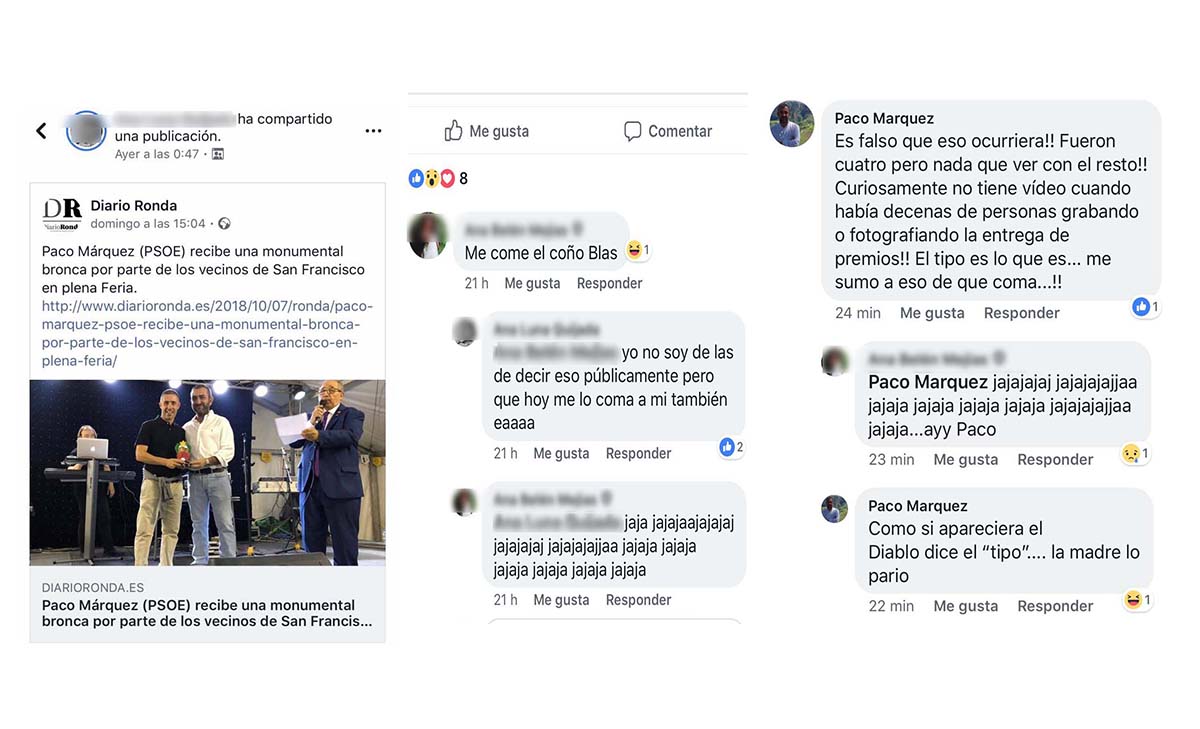
Task: Click the Paco Marquez mention in the reply
Action: 928,382
